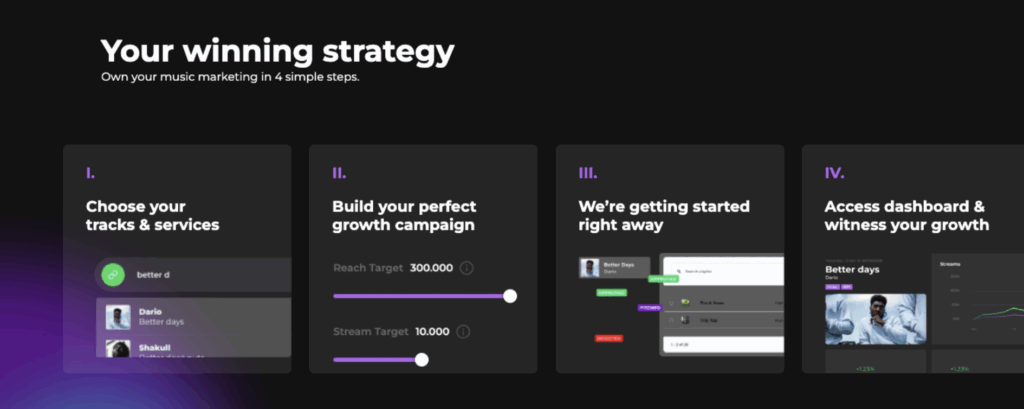
Task: Click the info icon next to Stream Target
Action: (463, 332)
